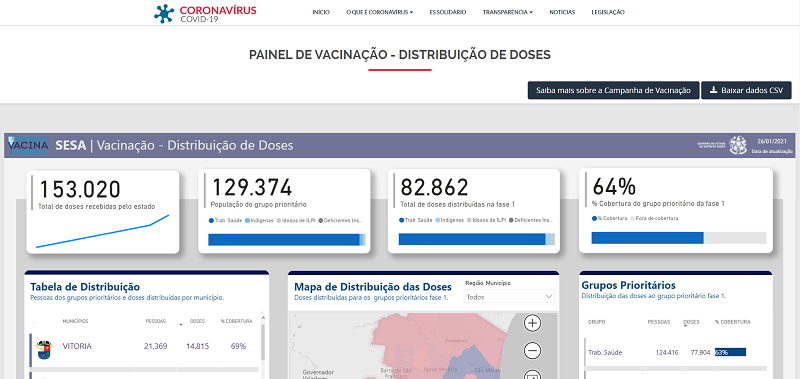Click Idosos de ILPI legend in População card
800x379 pixels.
pyautogui.click(x=295, y=220)
